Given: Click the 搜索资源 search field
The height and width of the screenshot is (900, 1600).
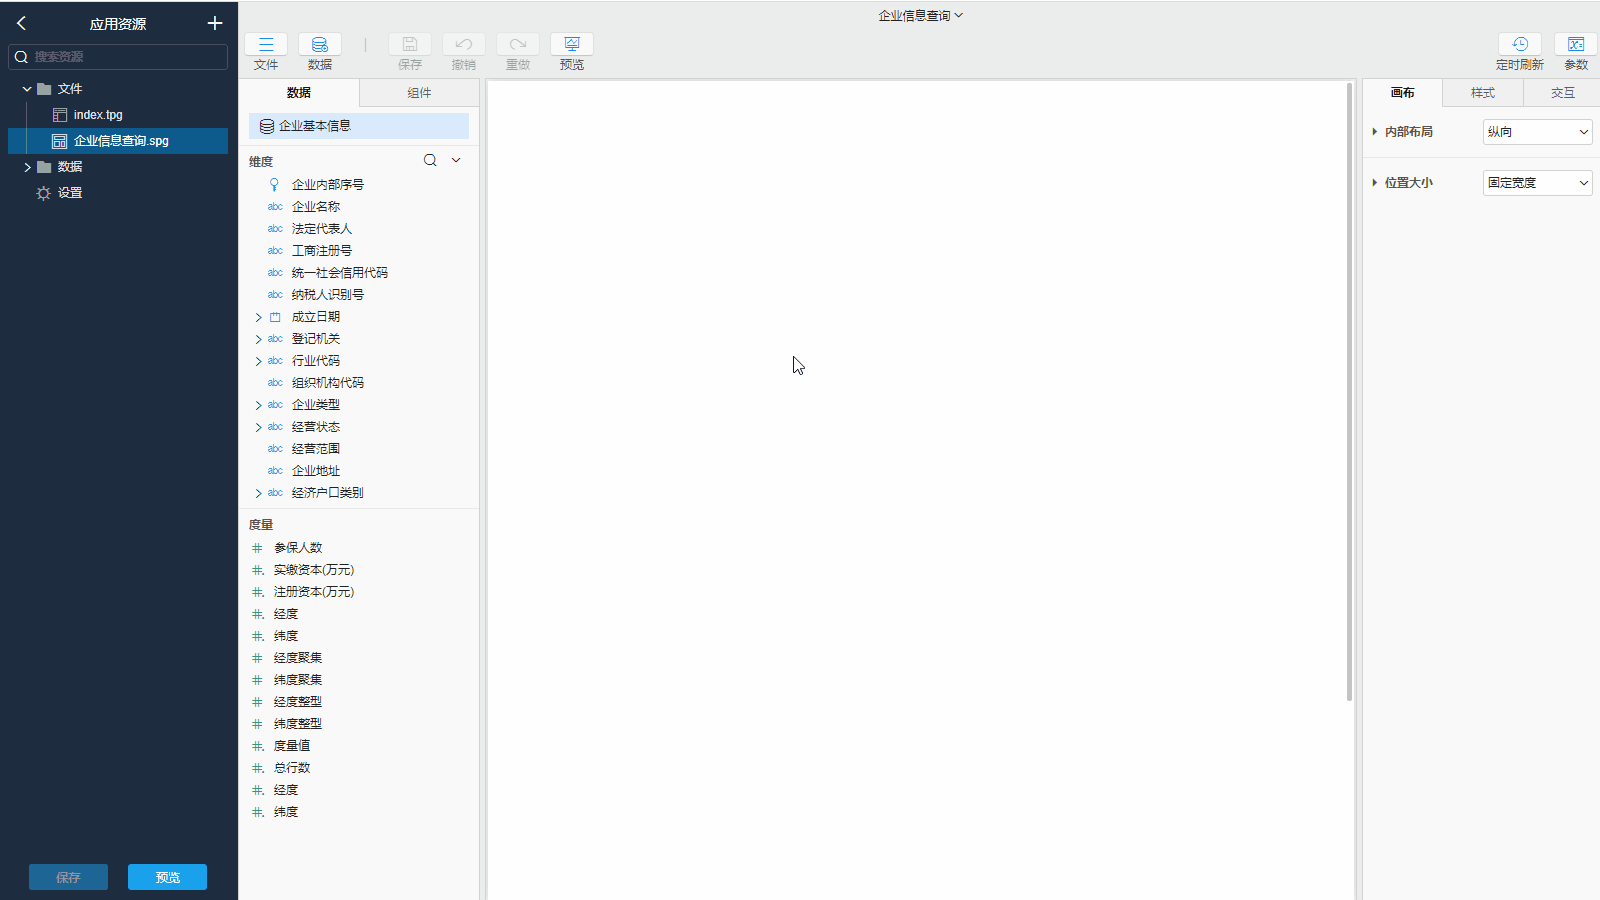Looking at the screenshot, I should 125,57.
